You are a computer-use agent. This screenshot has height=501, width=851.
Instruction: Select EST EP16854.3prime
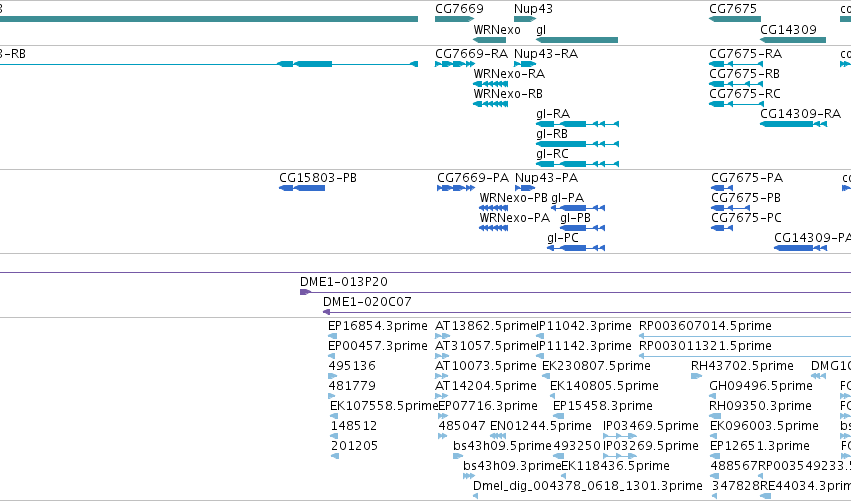(x=378, y=326)
